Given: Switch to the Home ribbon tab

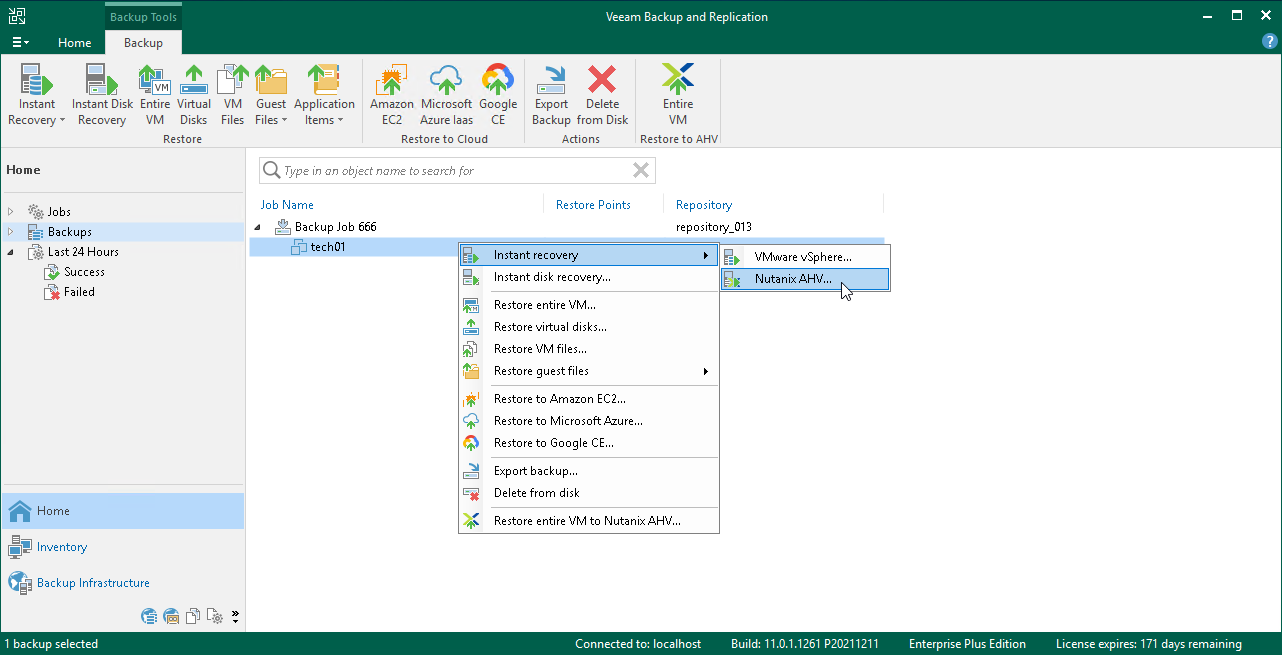Looking at the screenshot, I should pyautogui.click(x=74, y=43).
